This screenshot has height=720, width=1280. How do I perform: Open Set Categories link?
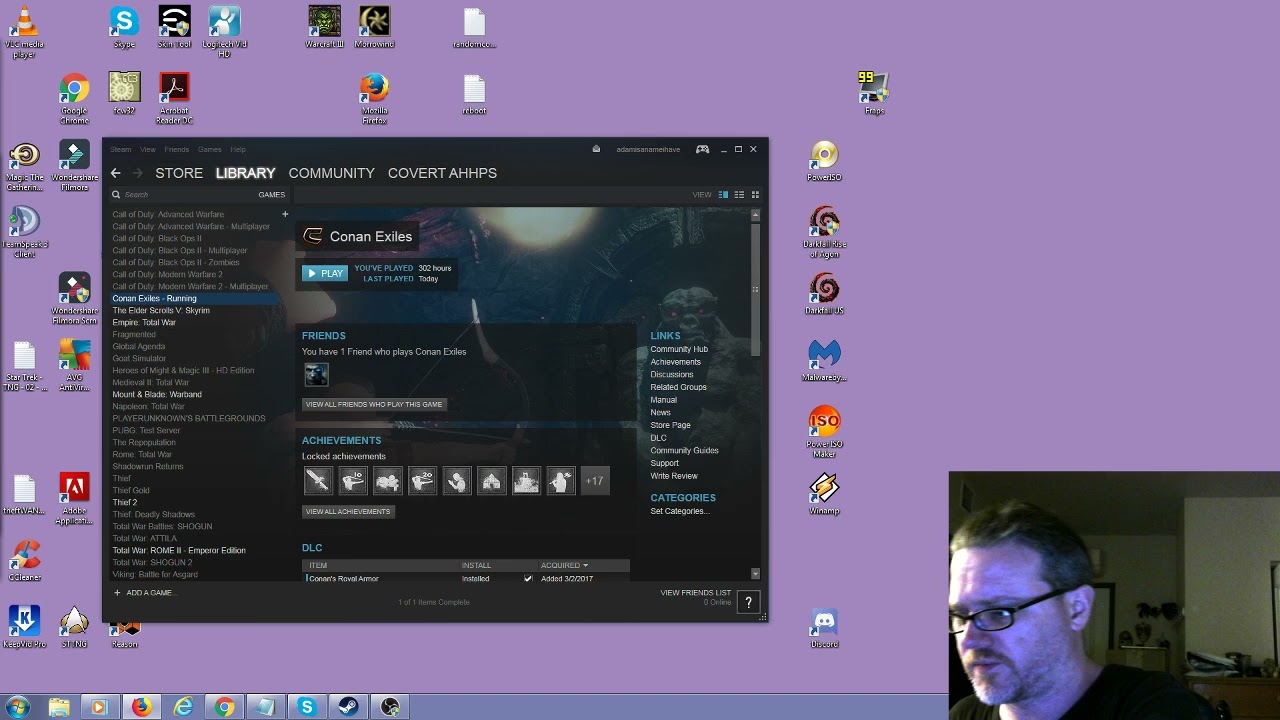coord(680,511)
